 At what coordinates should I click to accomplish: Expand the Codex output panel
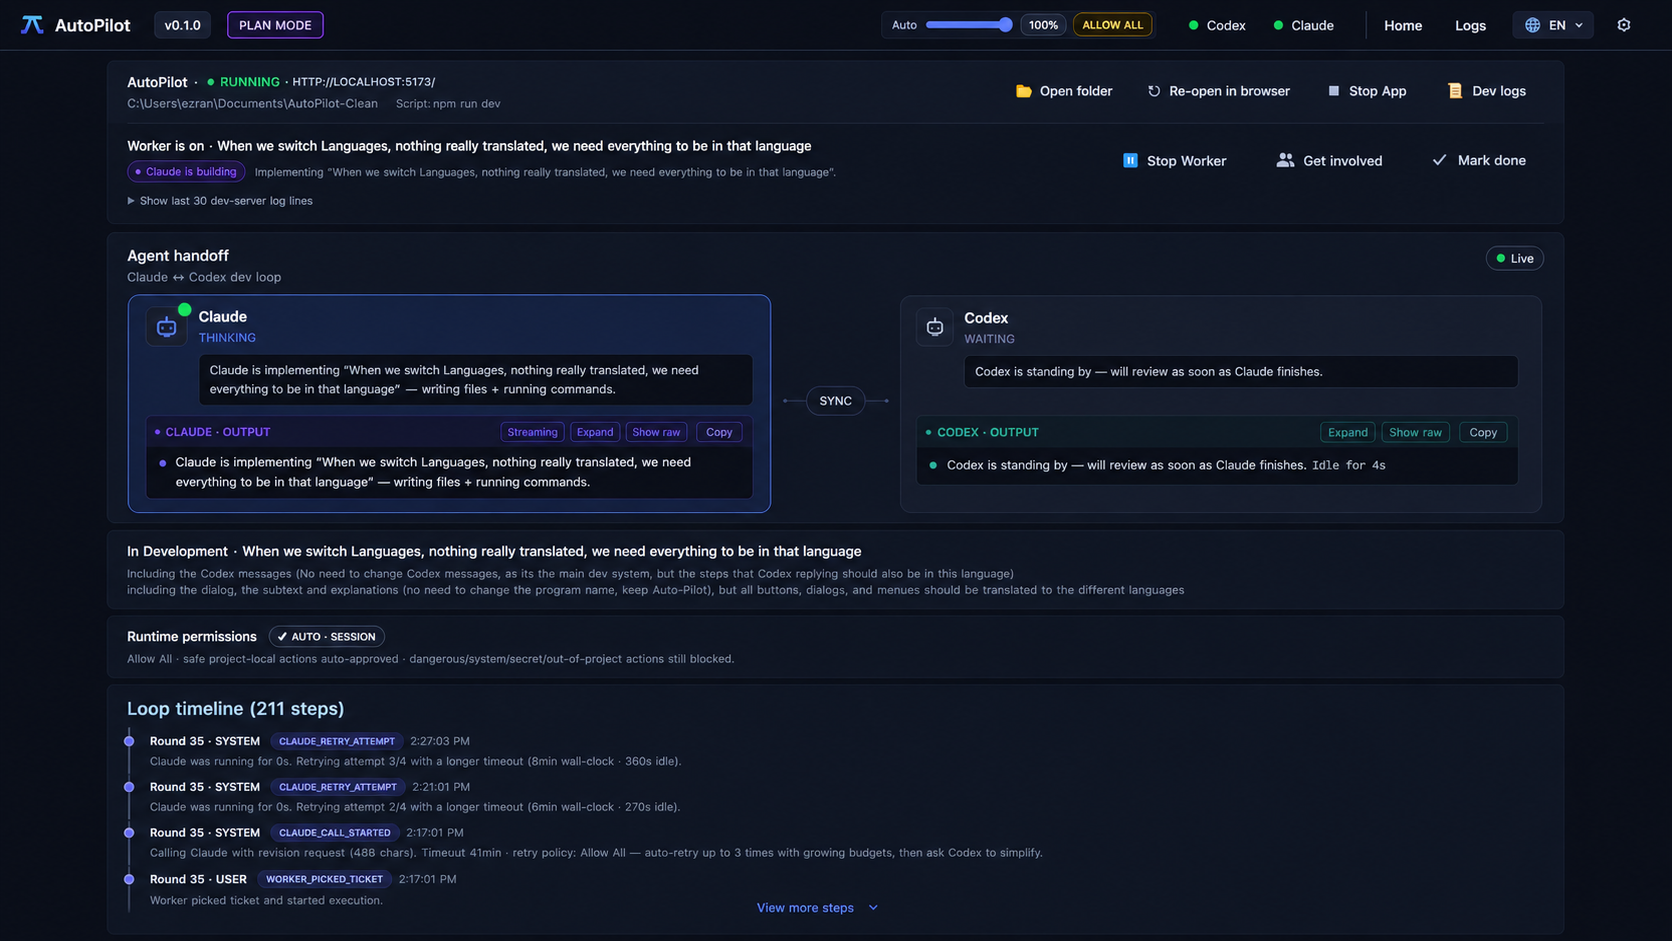1347,432
